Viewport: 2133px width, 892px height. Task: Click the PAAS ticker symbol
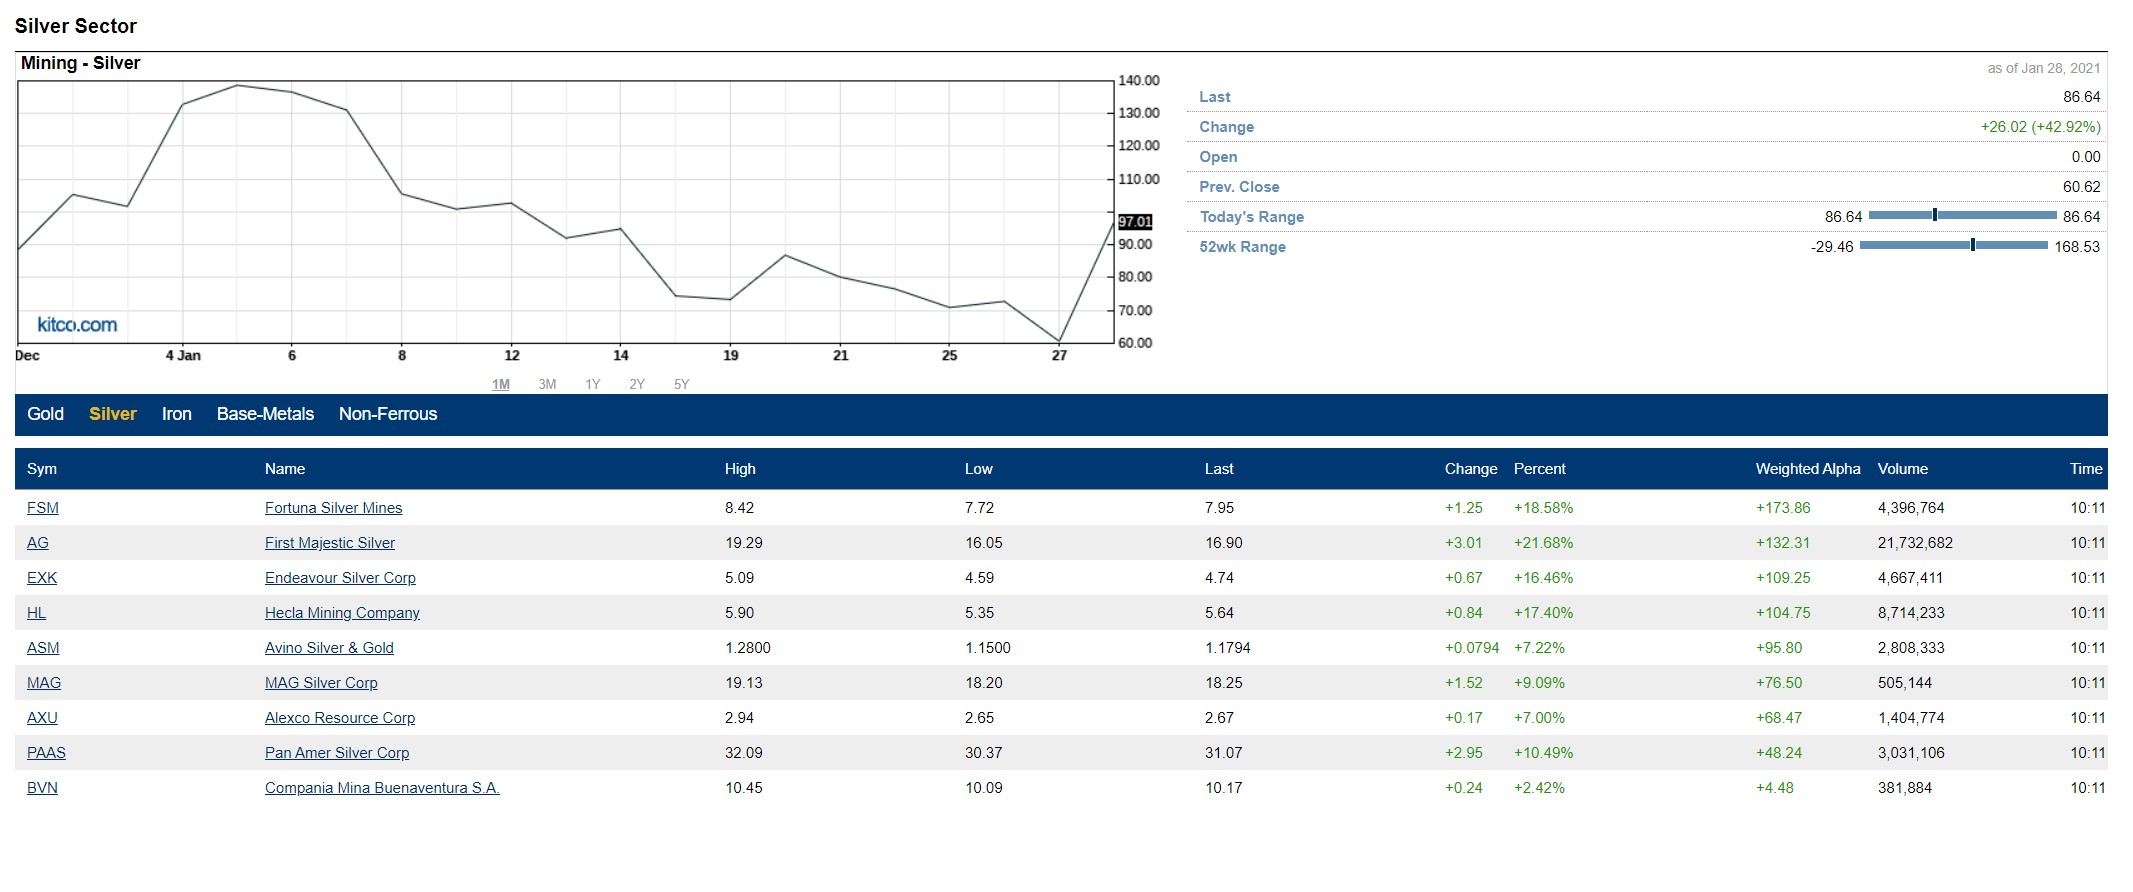point(46,753)
